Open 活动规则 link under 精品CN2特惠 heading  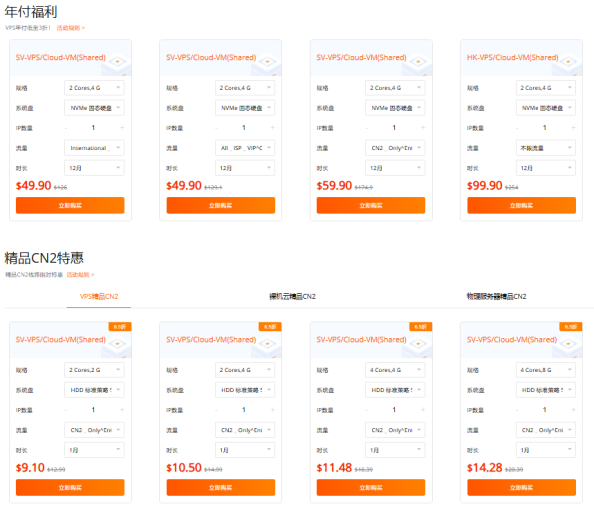(x=80, y=275)
